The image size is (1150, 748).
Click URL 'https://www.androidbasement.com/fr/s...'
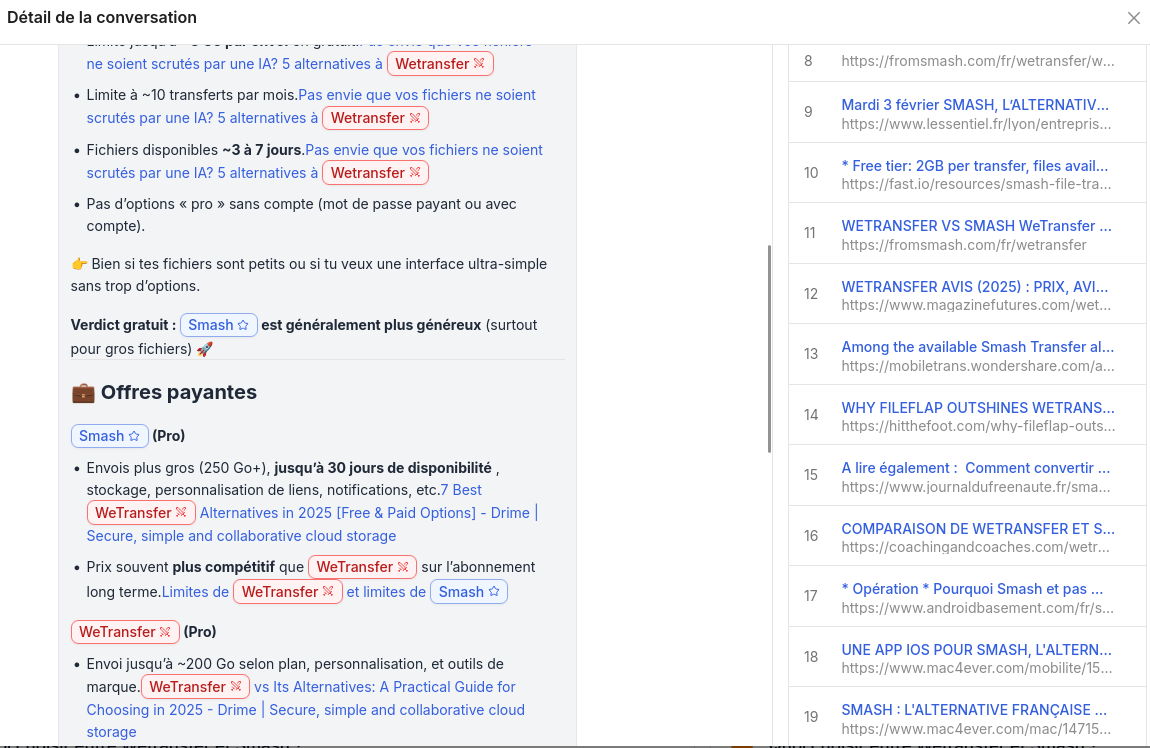click(978, 608)
